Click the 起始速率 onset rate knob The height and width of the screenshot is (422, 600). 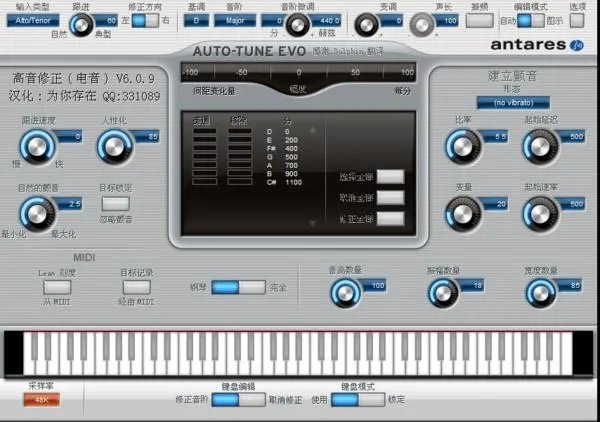pyautogui.click(x=540, y=215)
